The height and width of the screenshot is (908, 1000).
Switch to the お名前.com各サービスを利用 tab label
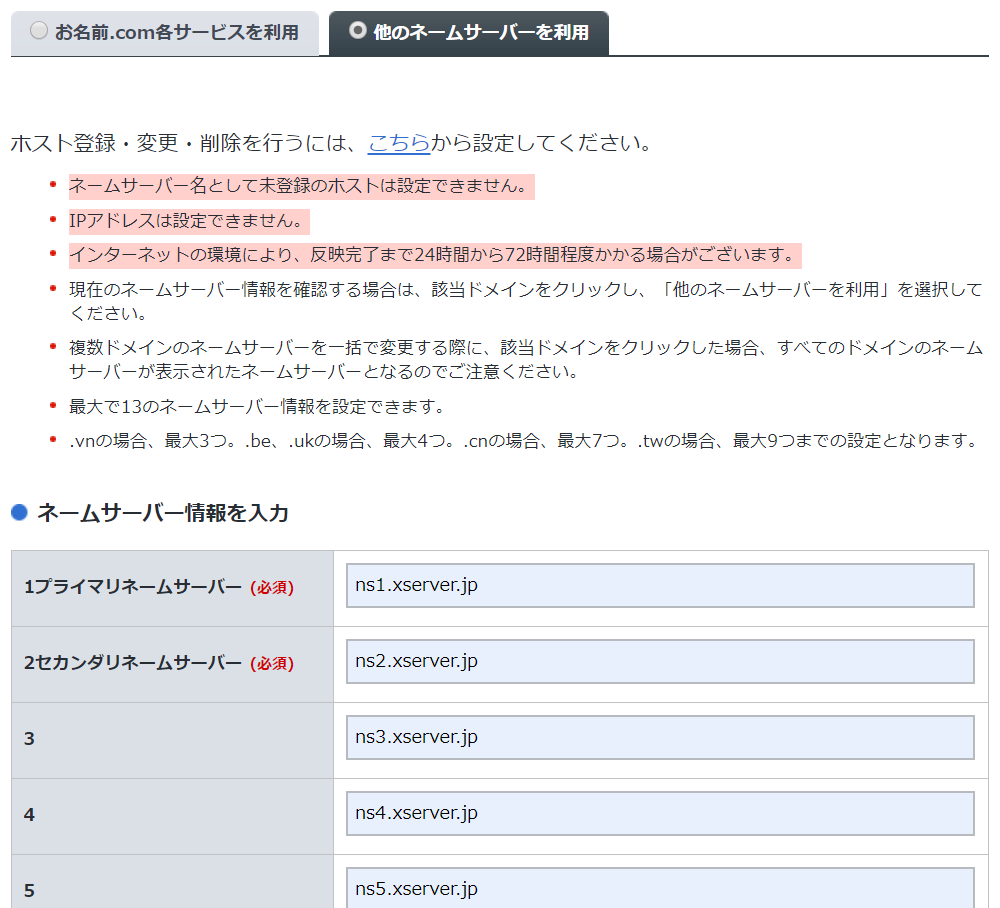point(176,32)
